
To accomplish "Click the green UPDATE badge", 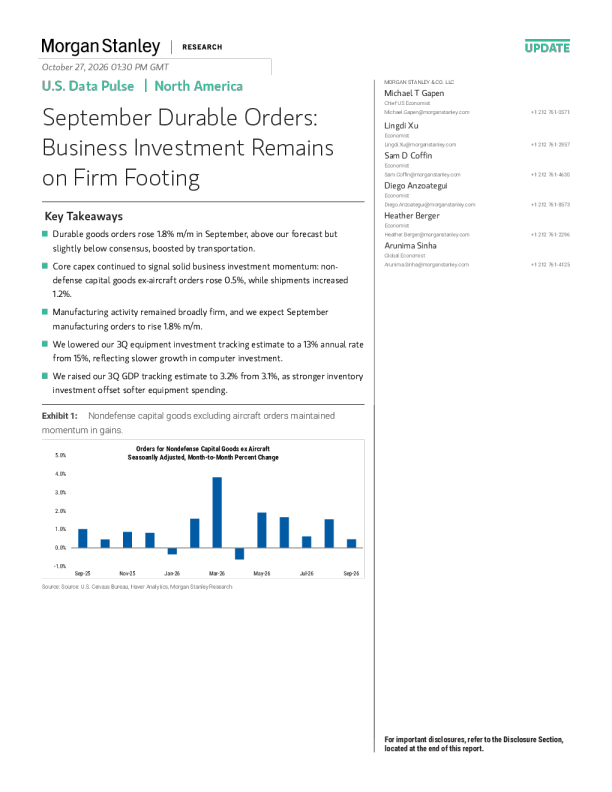I will click(547, 47).
